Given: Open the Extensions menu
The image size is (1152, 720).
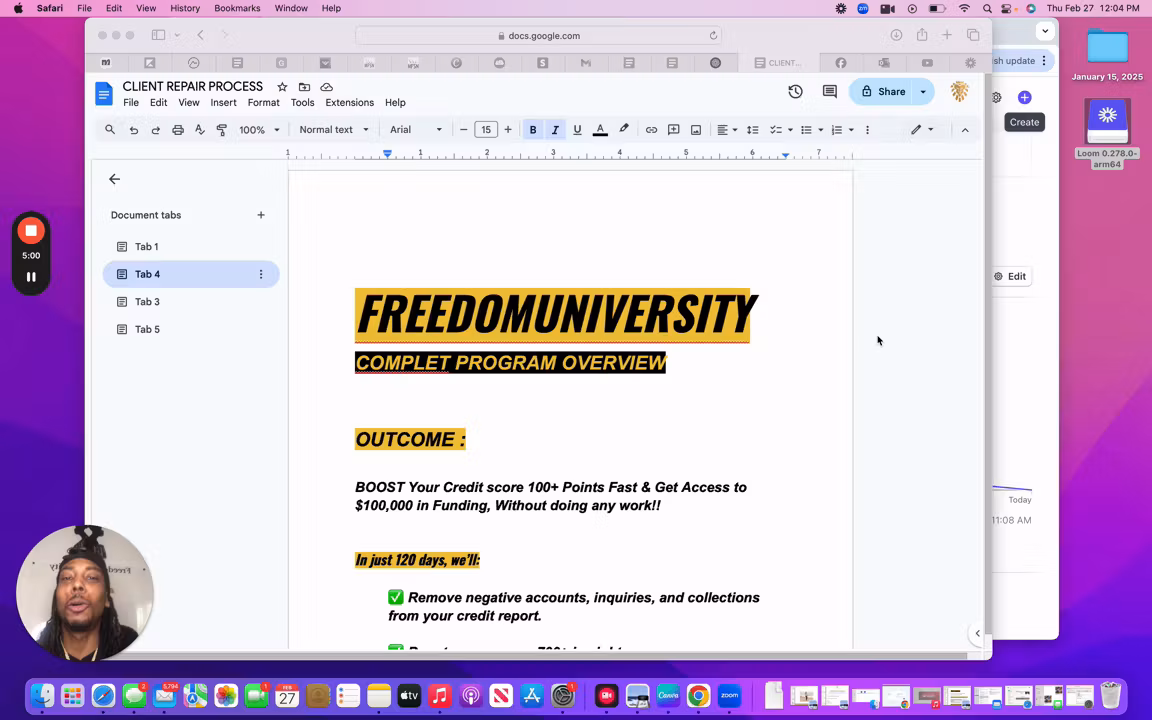Looking at the screenshot, I should coord(349,103).
